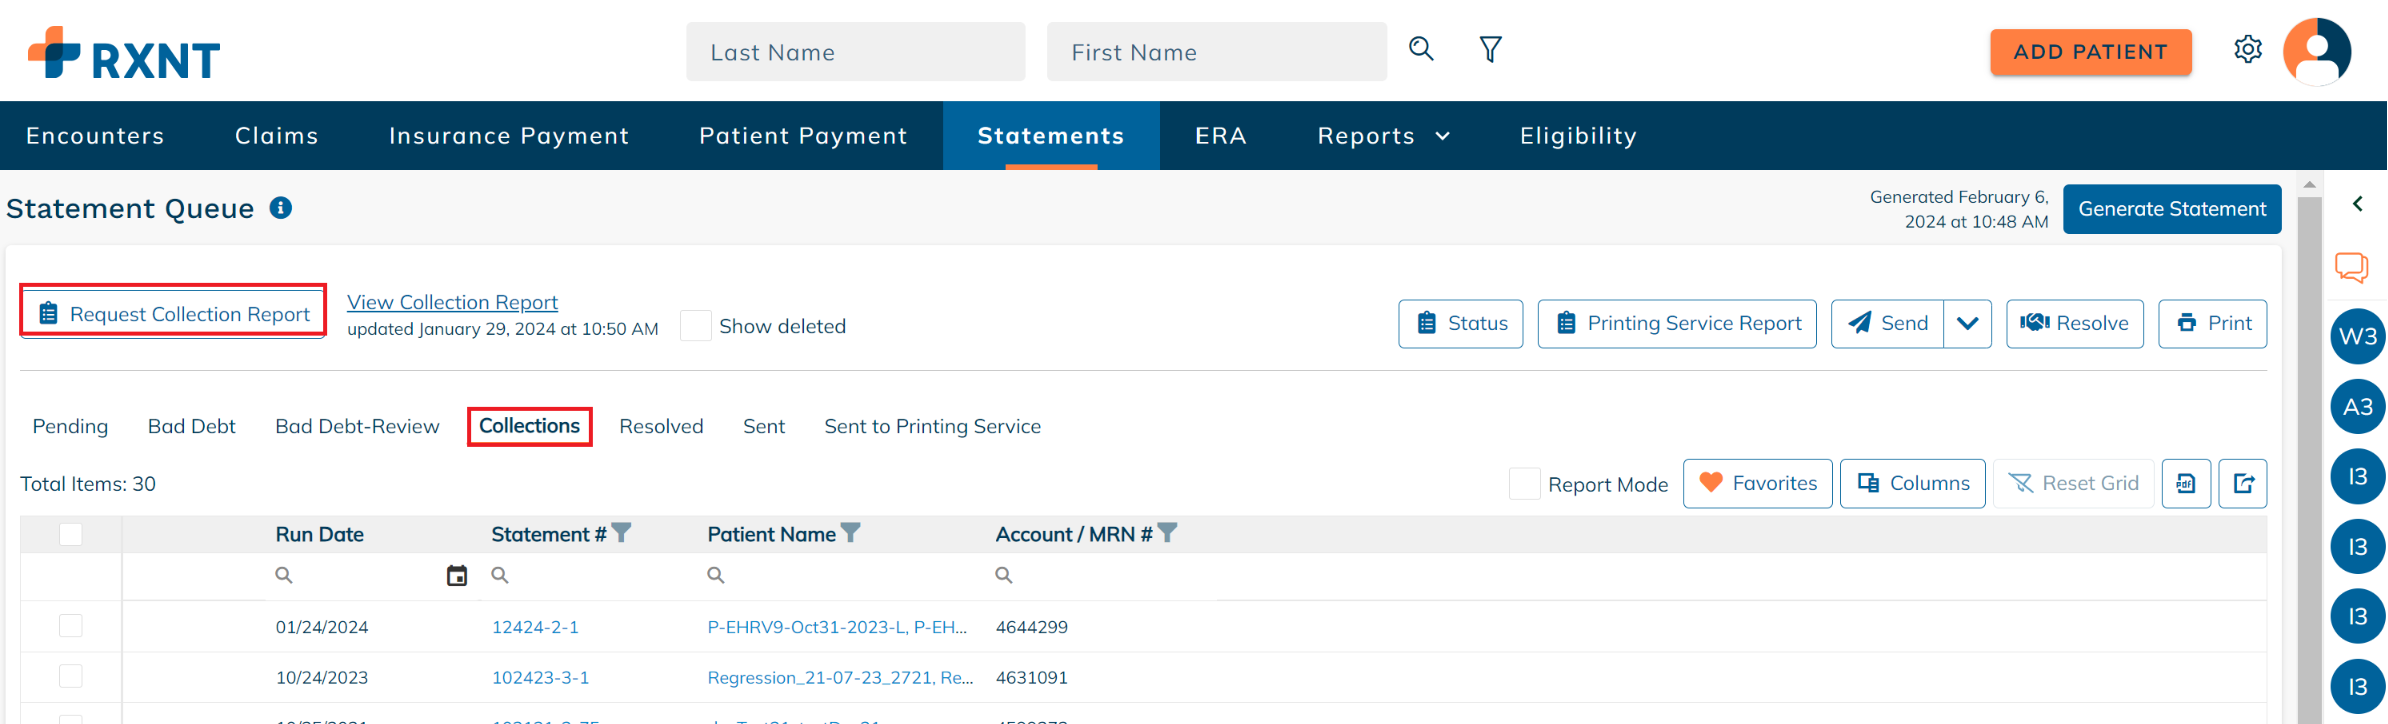The image size is (2388, 724).
Task: Filter the Statement # column
Action: pyautogui.click(x=622, y=533)
